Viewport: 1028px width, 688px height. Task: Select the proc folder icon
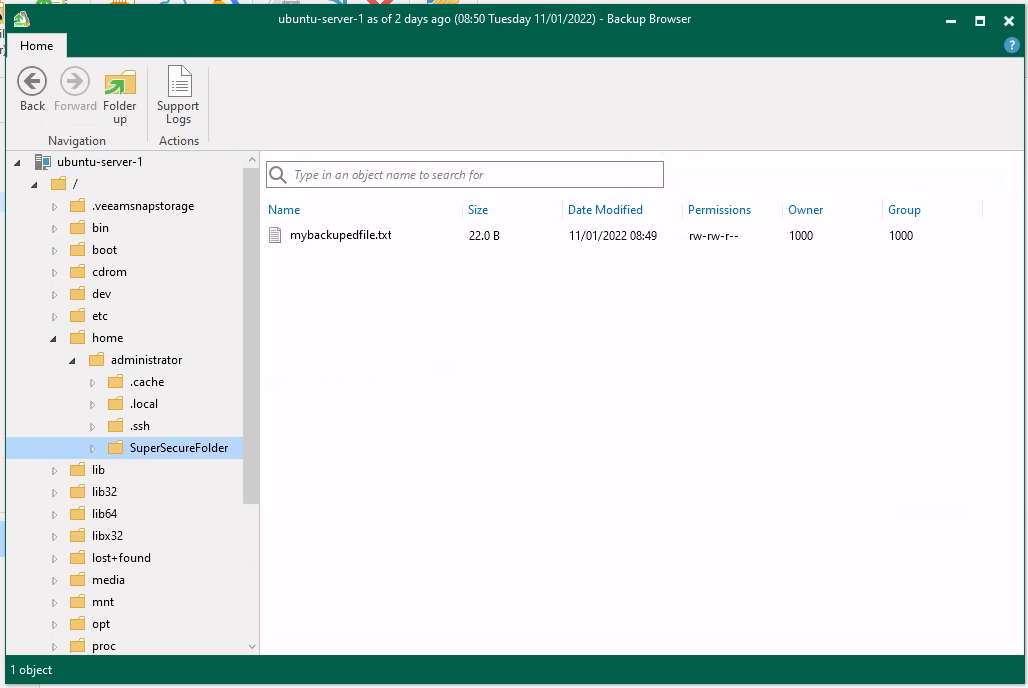pyautogui.click(x=77, y=646)
